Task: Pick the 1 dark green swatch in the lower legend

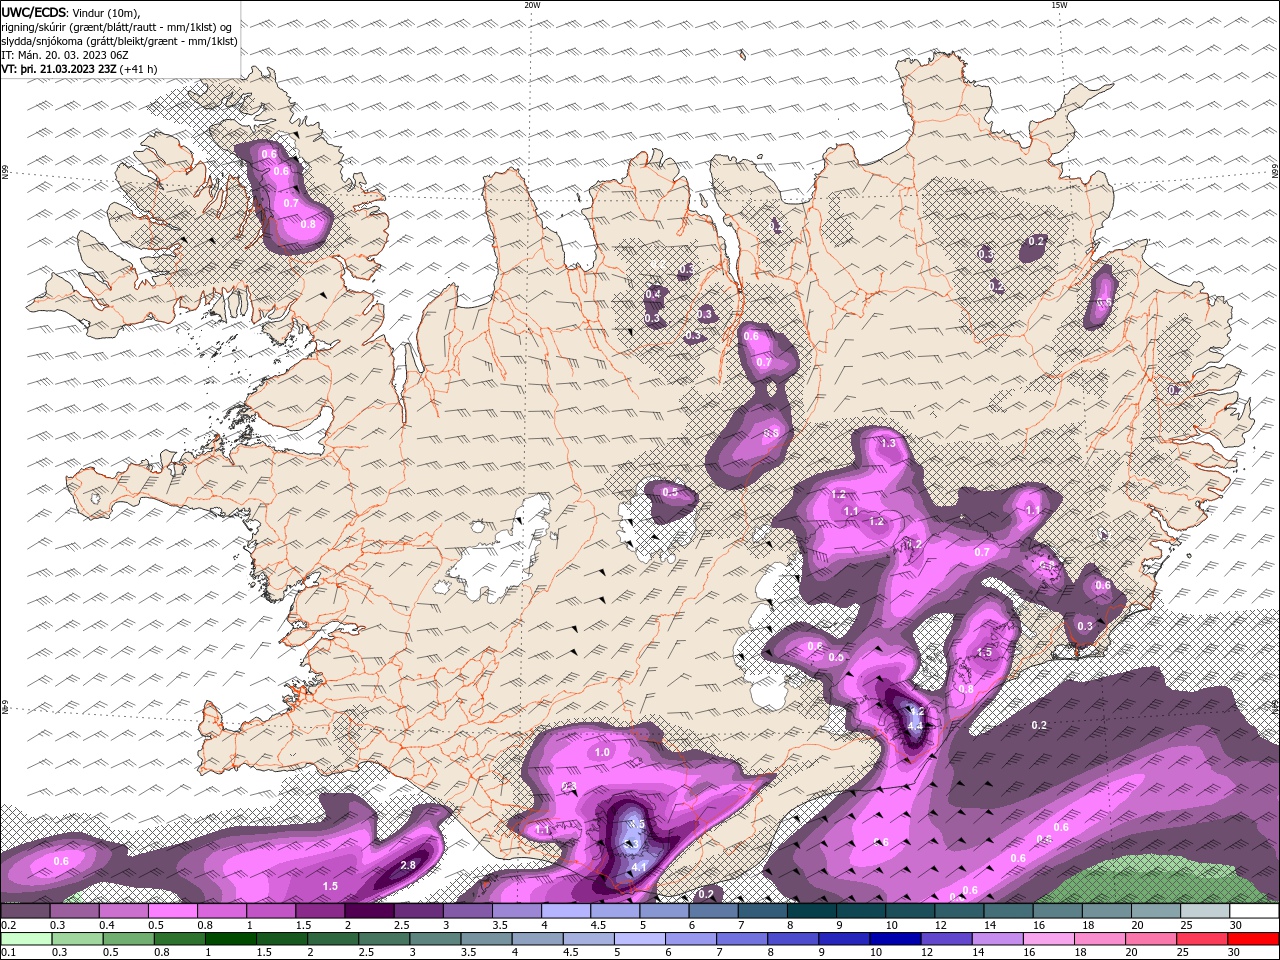Action: click(x=230, y=939)
